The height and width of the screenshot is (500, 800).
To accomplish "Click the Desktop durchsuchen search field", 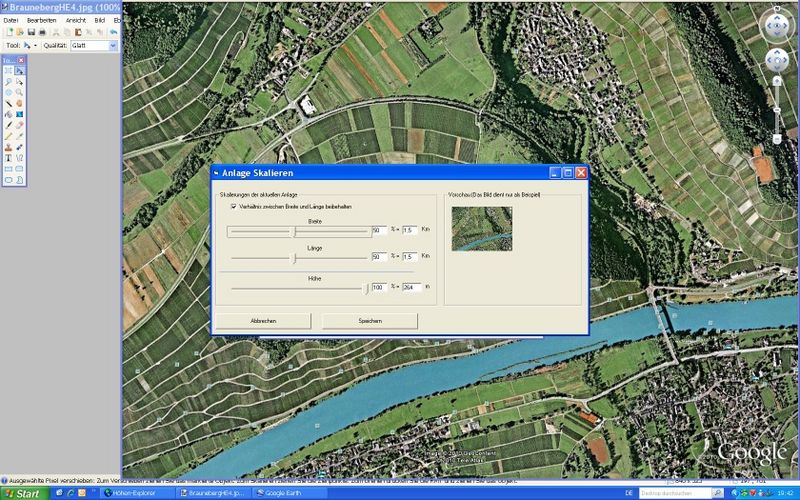I will [x=675, y=493].
